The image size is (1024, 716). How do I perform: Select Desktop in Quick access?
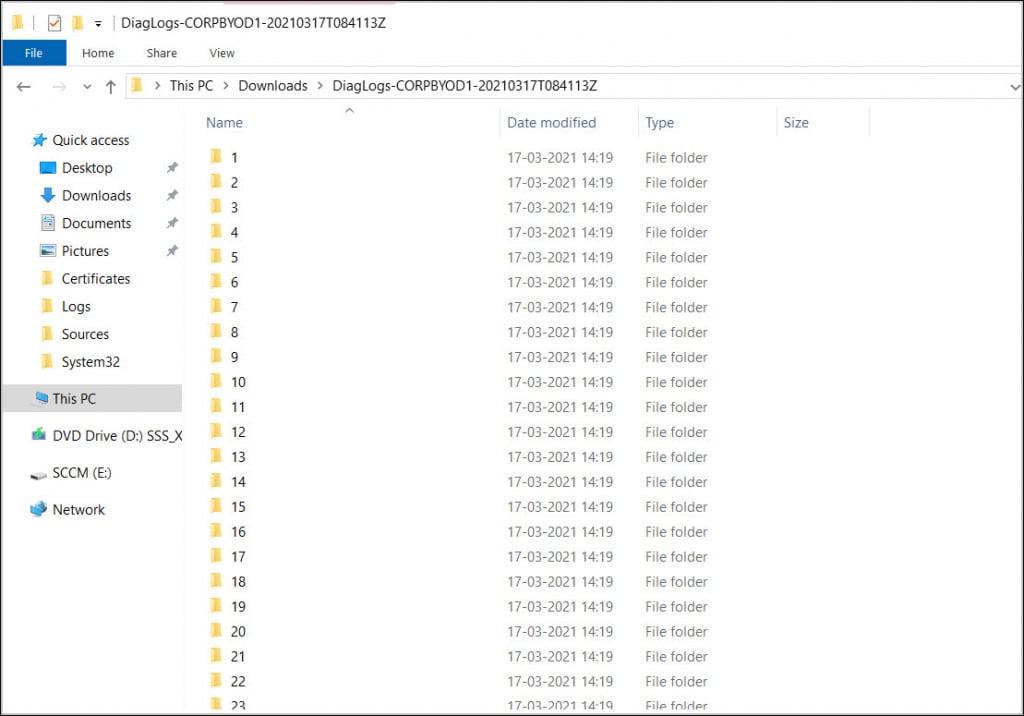coord(87,168)
